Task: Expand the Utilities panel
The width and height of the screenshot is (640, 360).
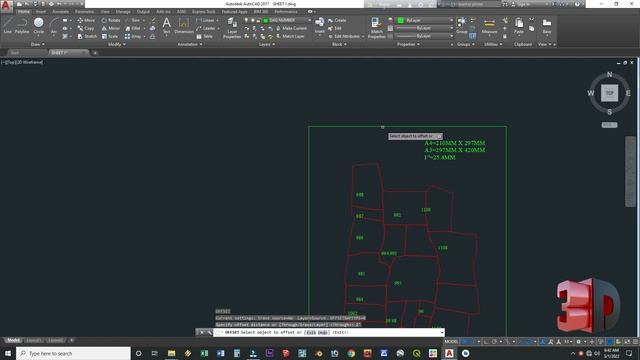Action: click(493, 44)
